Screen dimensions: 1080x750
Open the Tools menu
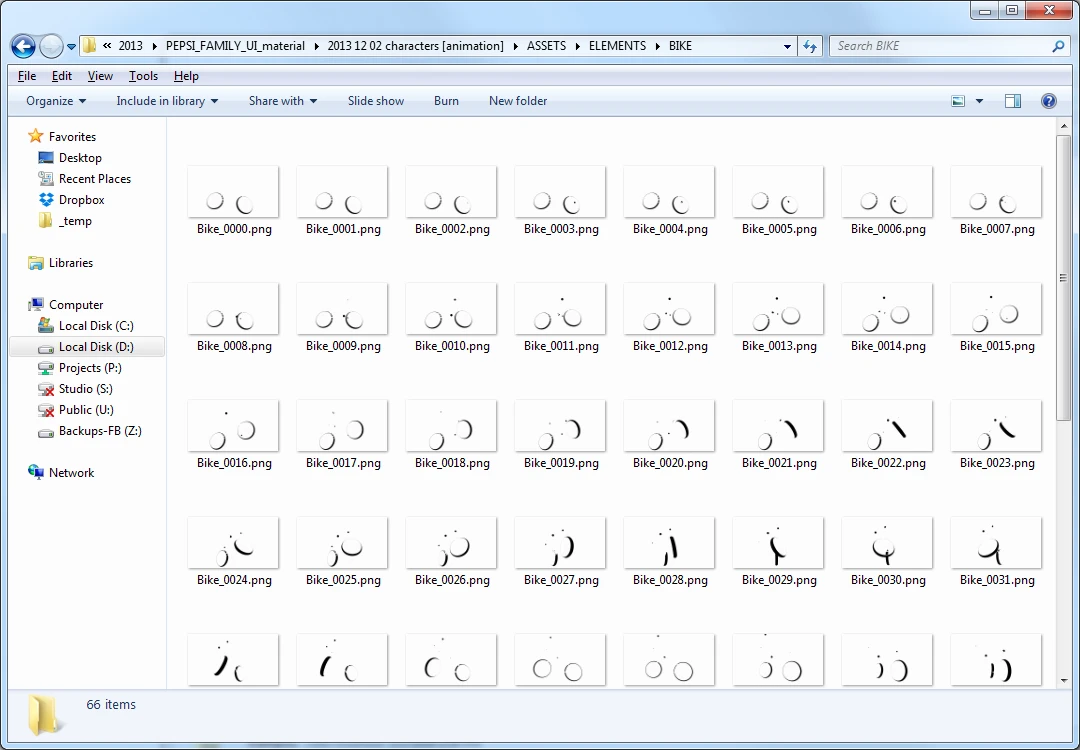pos(143,76)
